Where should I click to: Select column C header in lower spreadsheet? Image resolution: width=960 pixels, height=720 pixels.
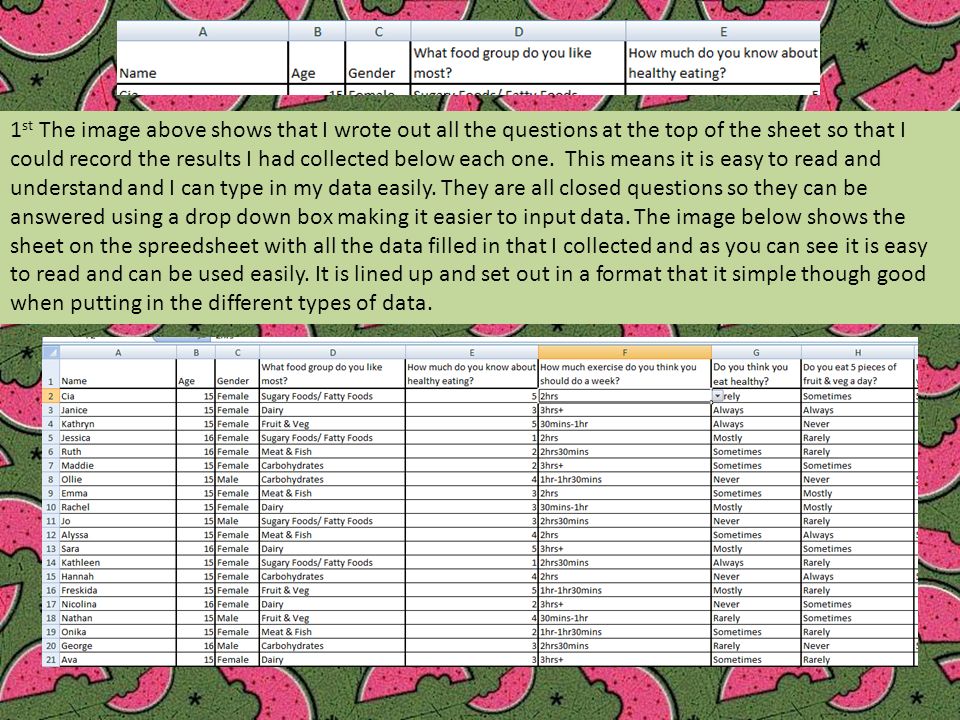click(x=238, y=352)
